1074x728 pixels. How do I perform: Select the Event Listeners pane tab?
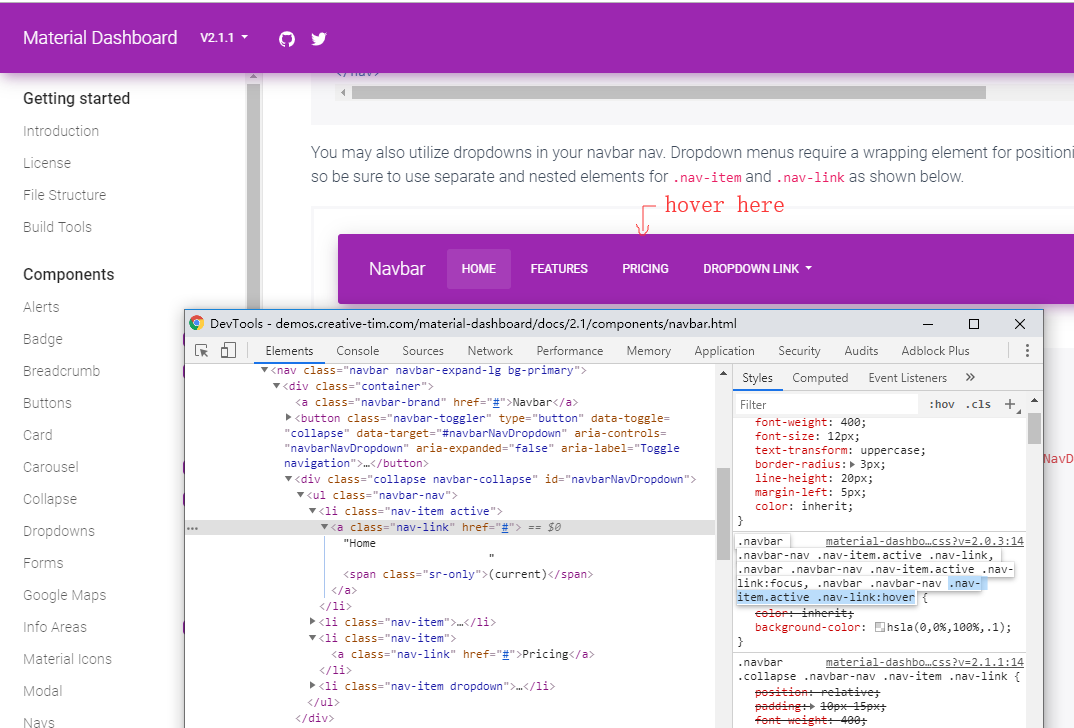[908, 378]
